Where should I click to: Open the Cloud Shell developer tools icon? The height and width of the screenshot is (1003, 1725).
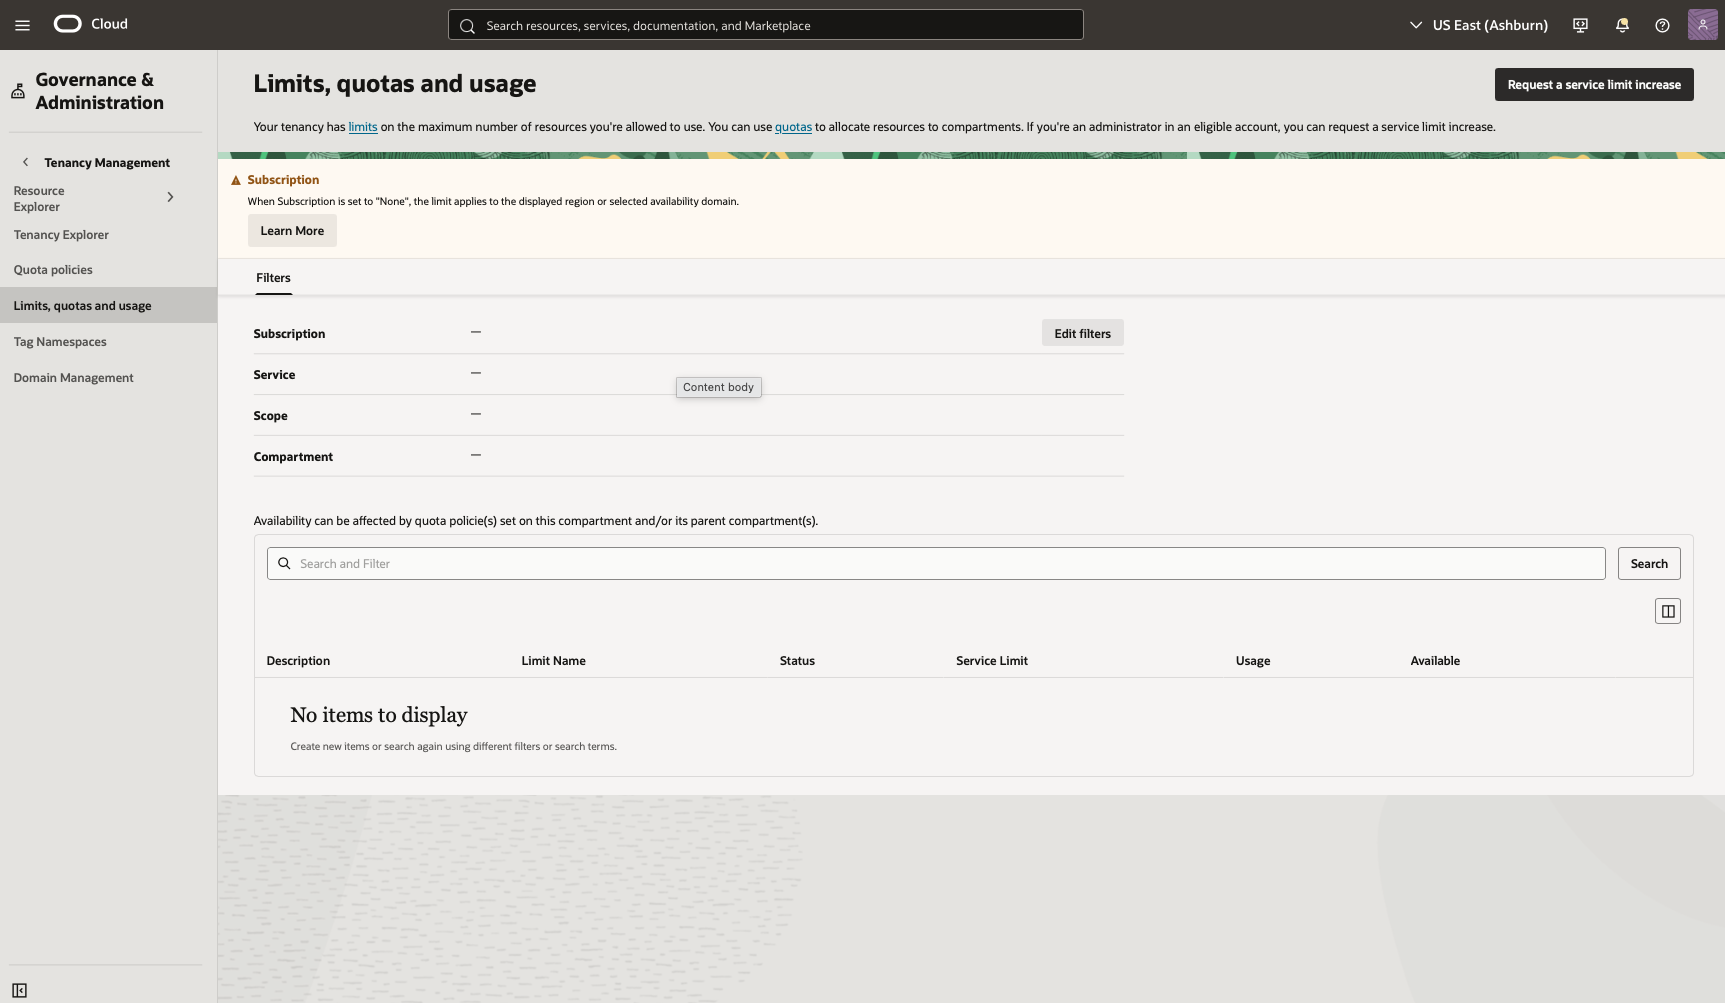(1580, 25)
